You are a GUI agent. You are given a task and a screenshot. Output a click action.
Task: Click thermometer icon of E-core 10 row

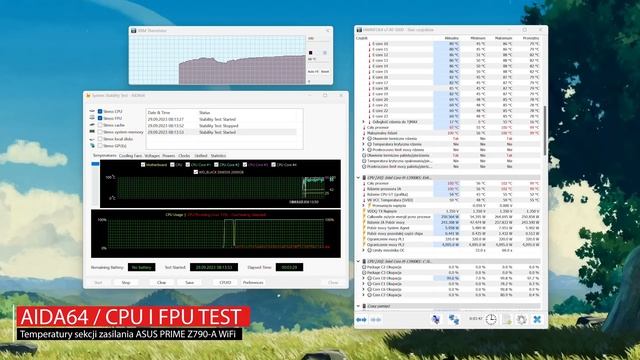click(x=370, y=44)
